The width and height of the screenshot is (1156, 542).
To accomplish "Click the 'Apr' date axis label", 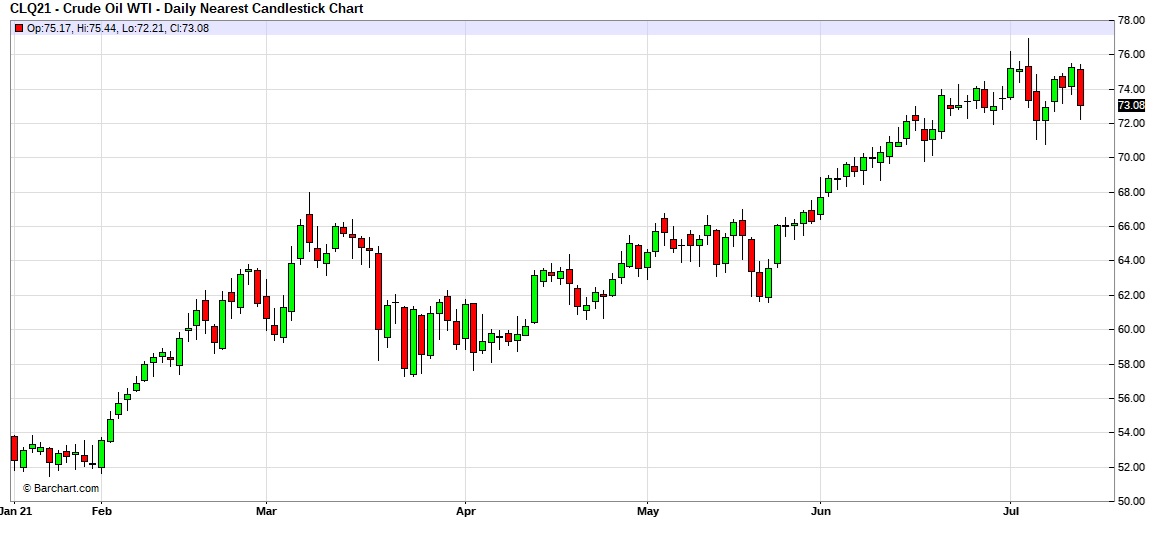I will tap(465, 510).
